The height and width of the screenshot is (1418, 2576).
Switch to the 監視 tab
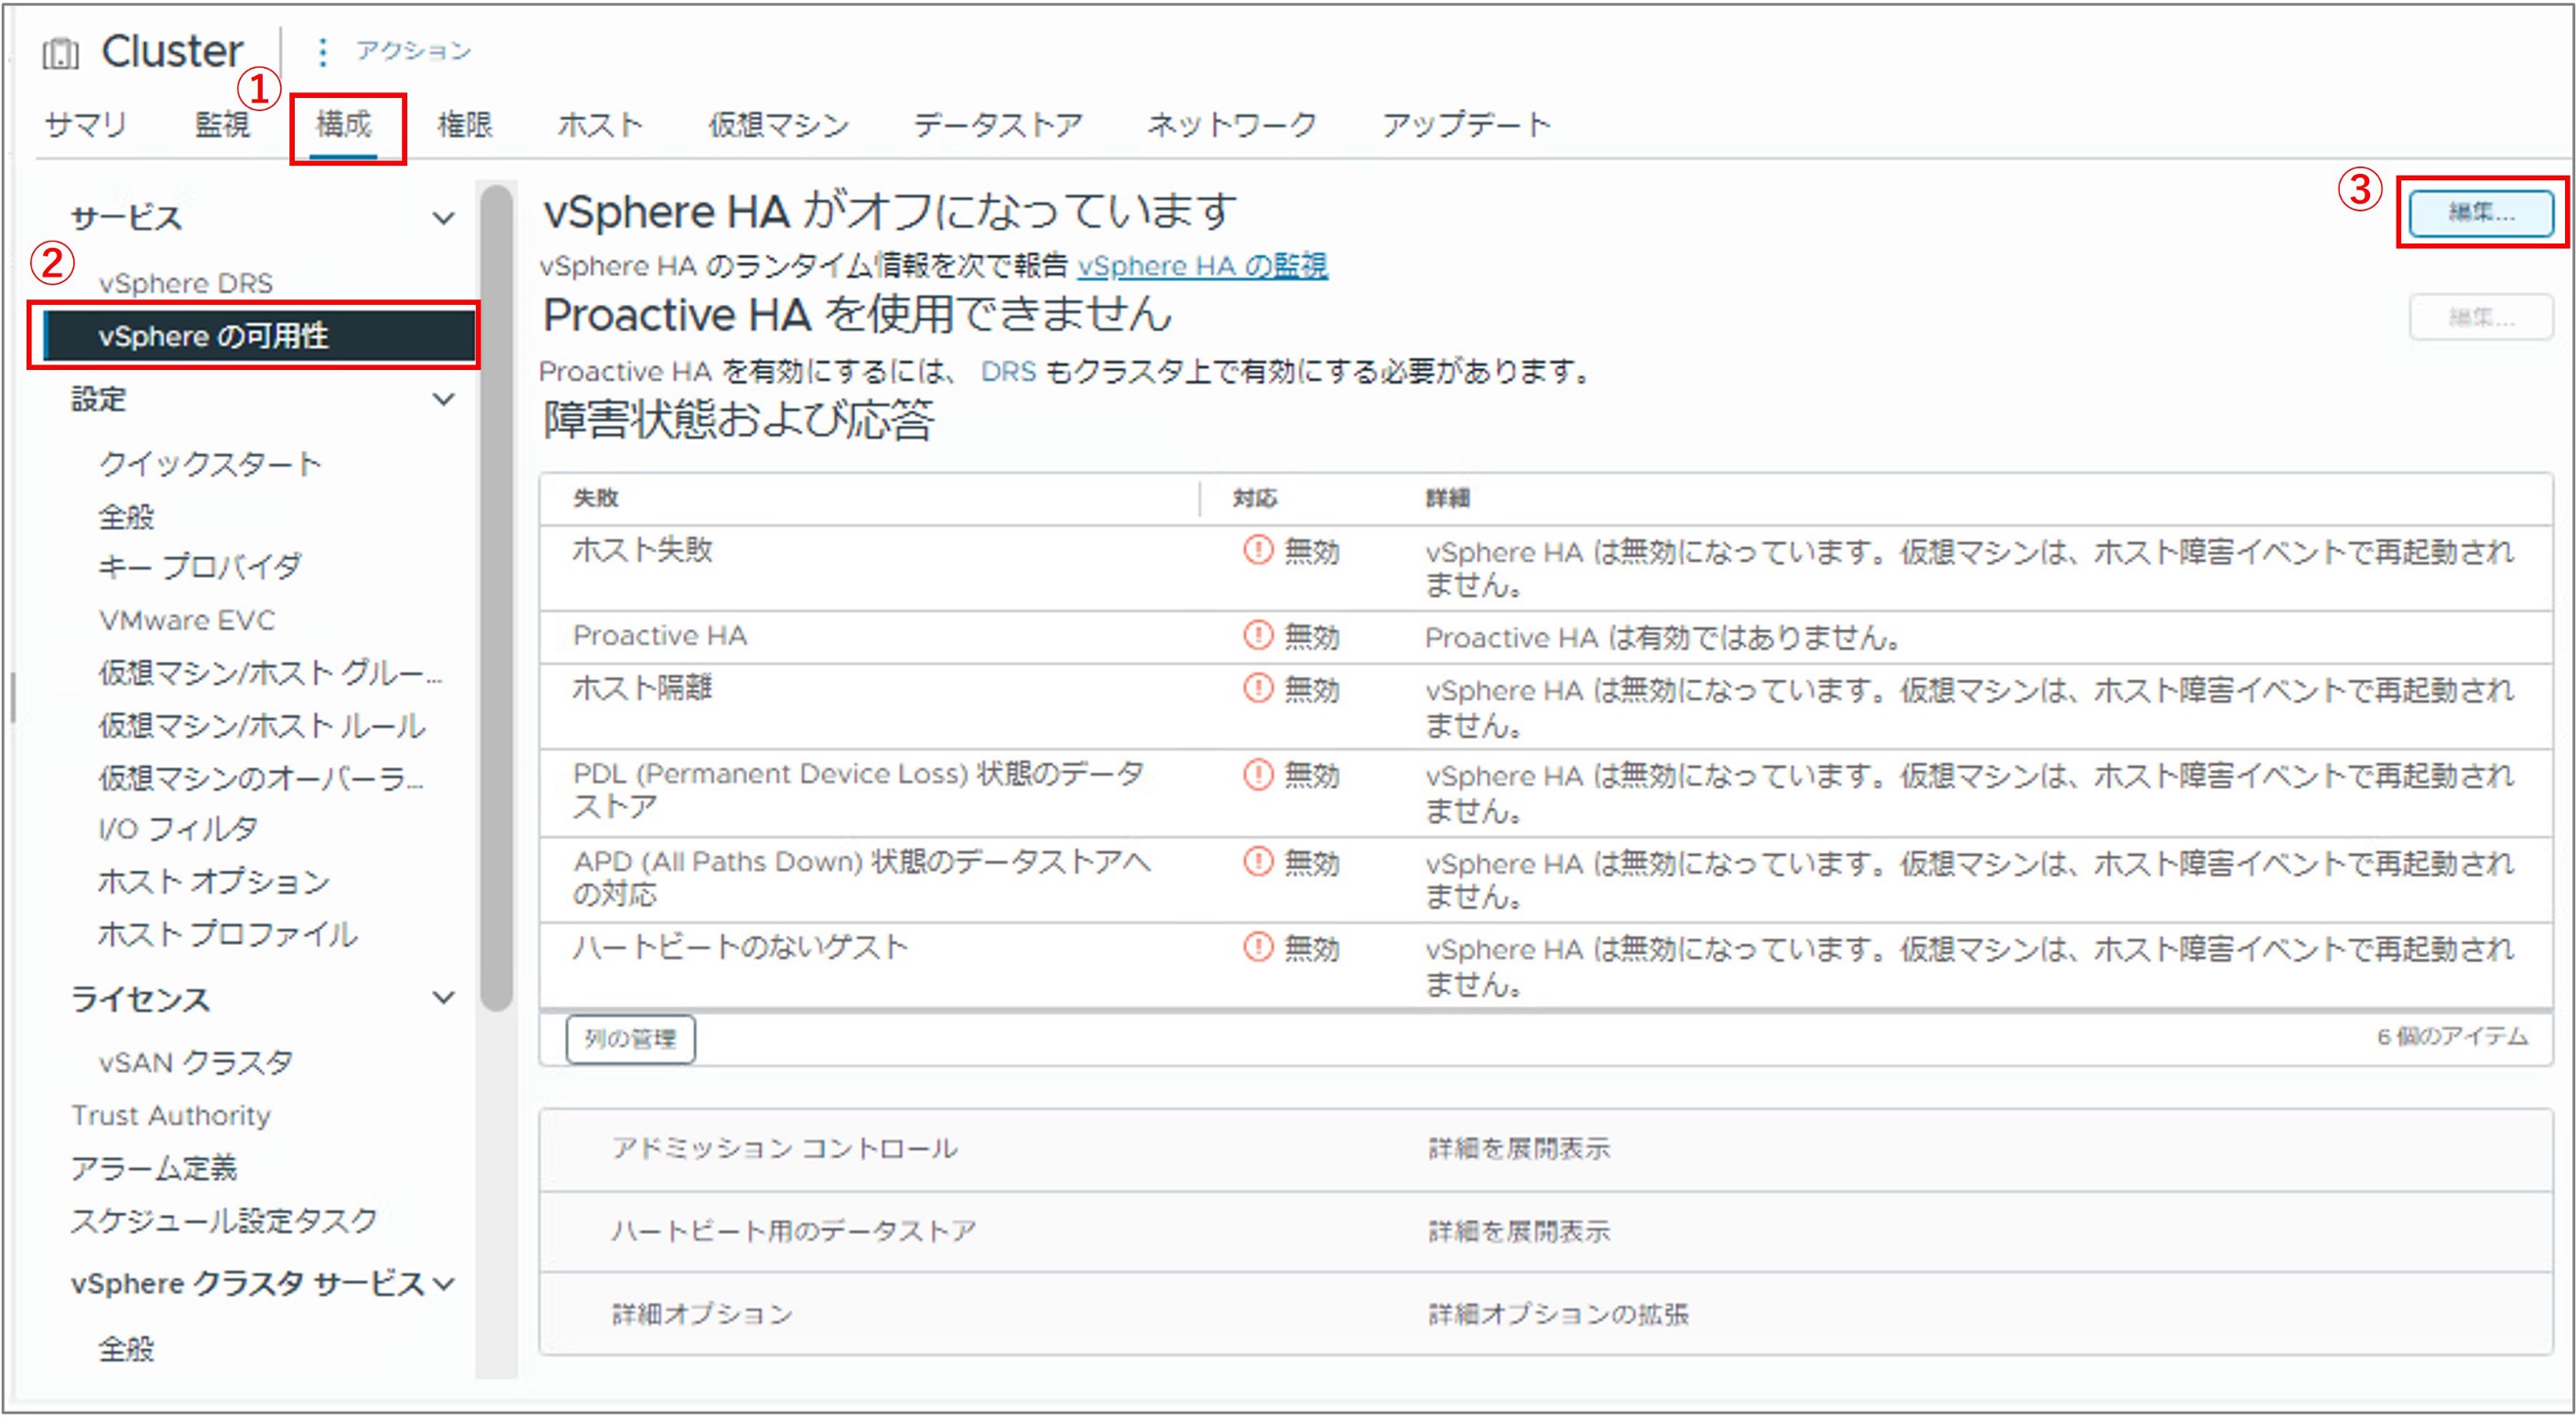222,125
